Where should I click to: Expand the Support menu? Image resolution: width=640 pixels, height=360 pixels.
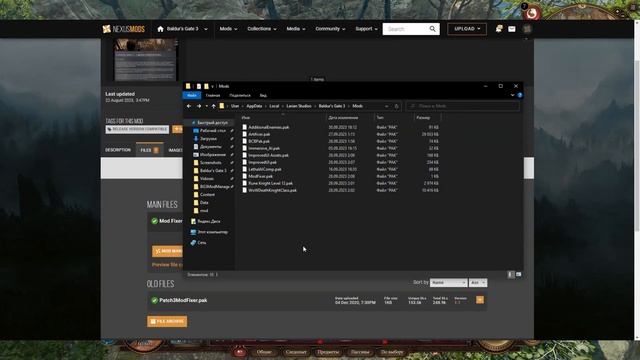366,29
